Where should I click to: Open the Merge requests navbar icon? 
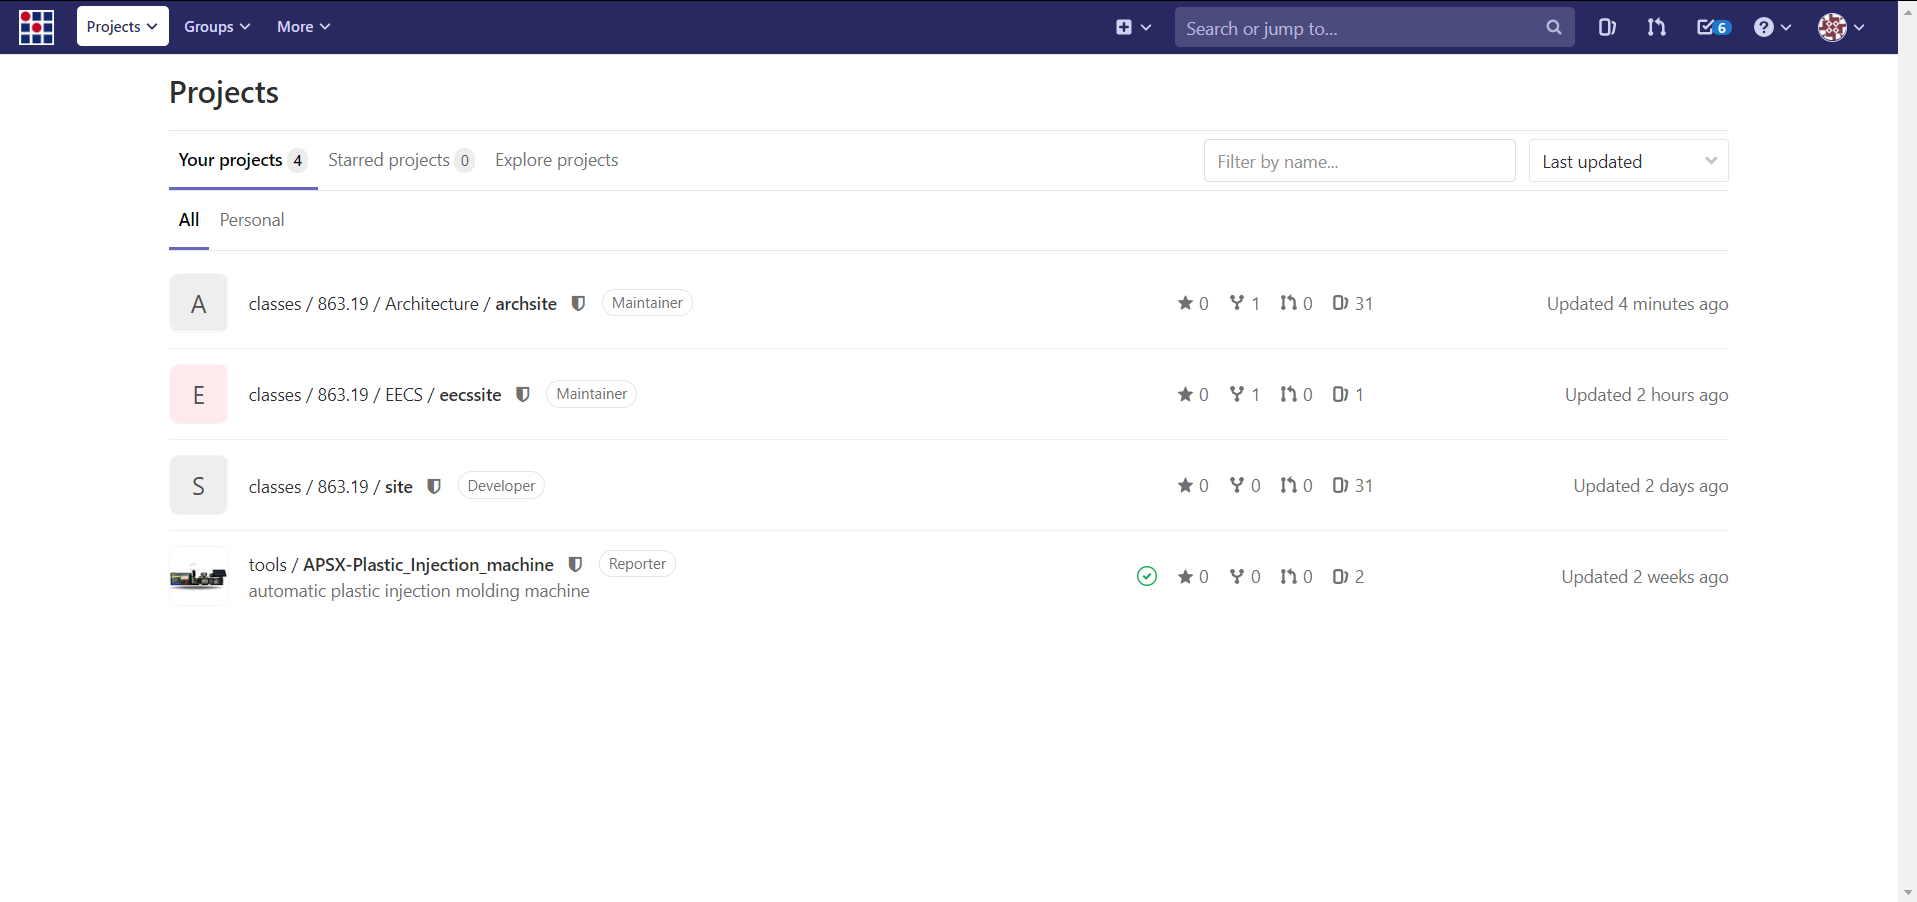pos(1656,27)
